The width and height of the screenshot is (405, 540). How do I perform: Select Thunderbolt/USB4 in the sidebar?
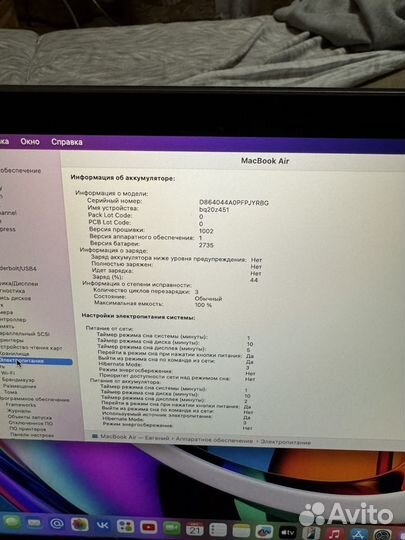pyautogui.click(x=18, y=268)
